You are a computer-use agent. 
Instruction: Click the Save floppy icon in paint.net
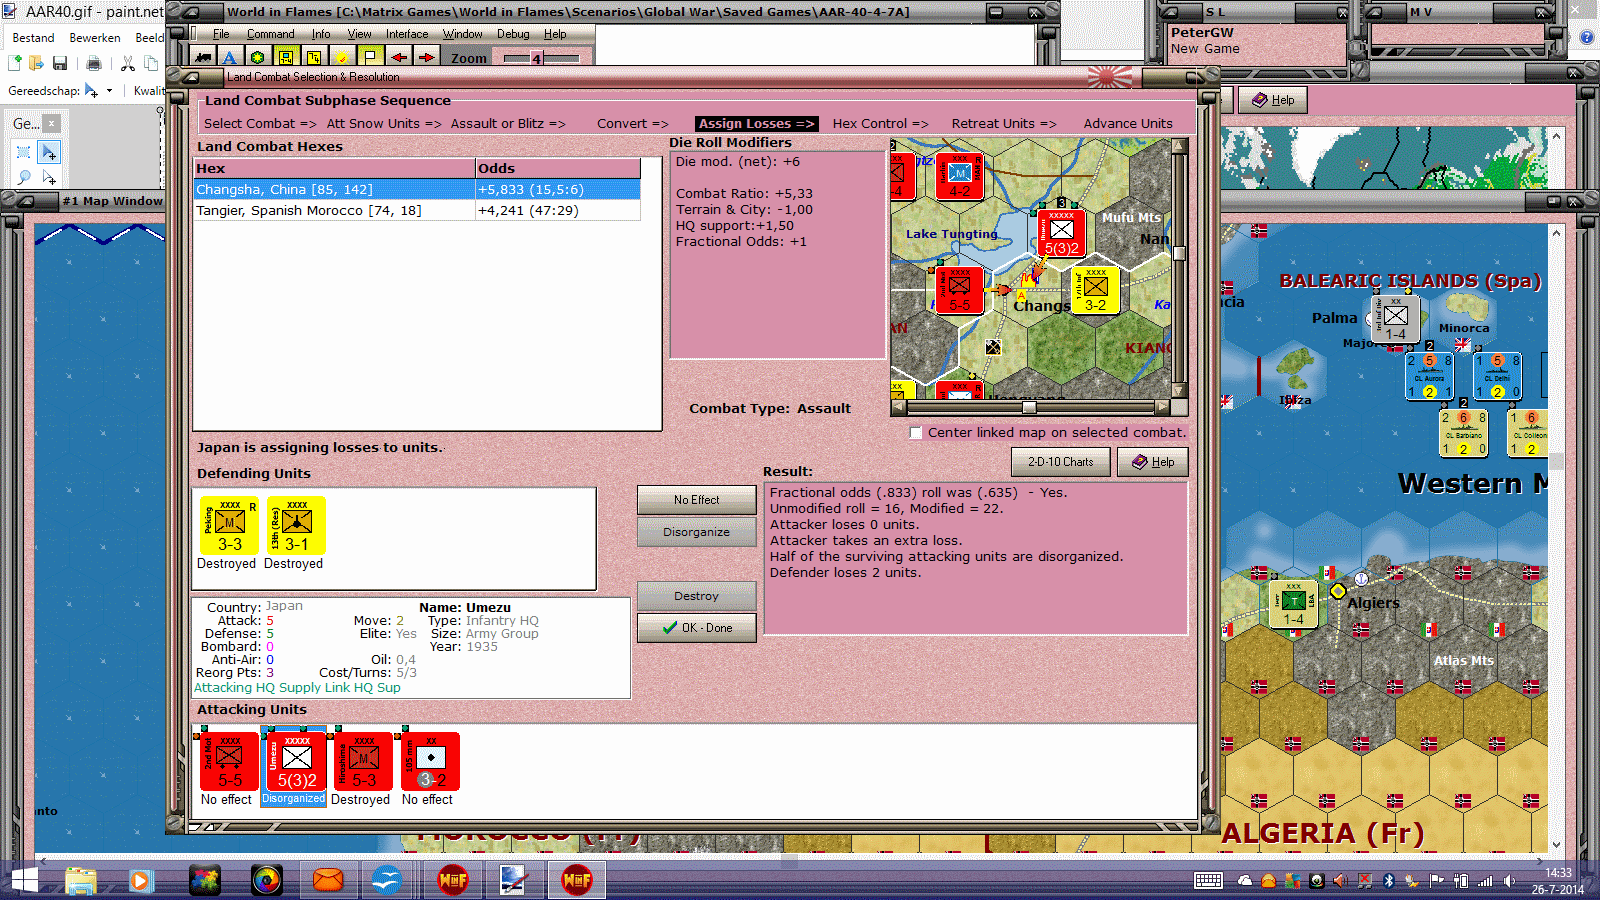pos(59,64)
